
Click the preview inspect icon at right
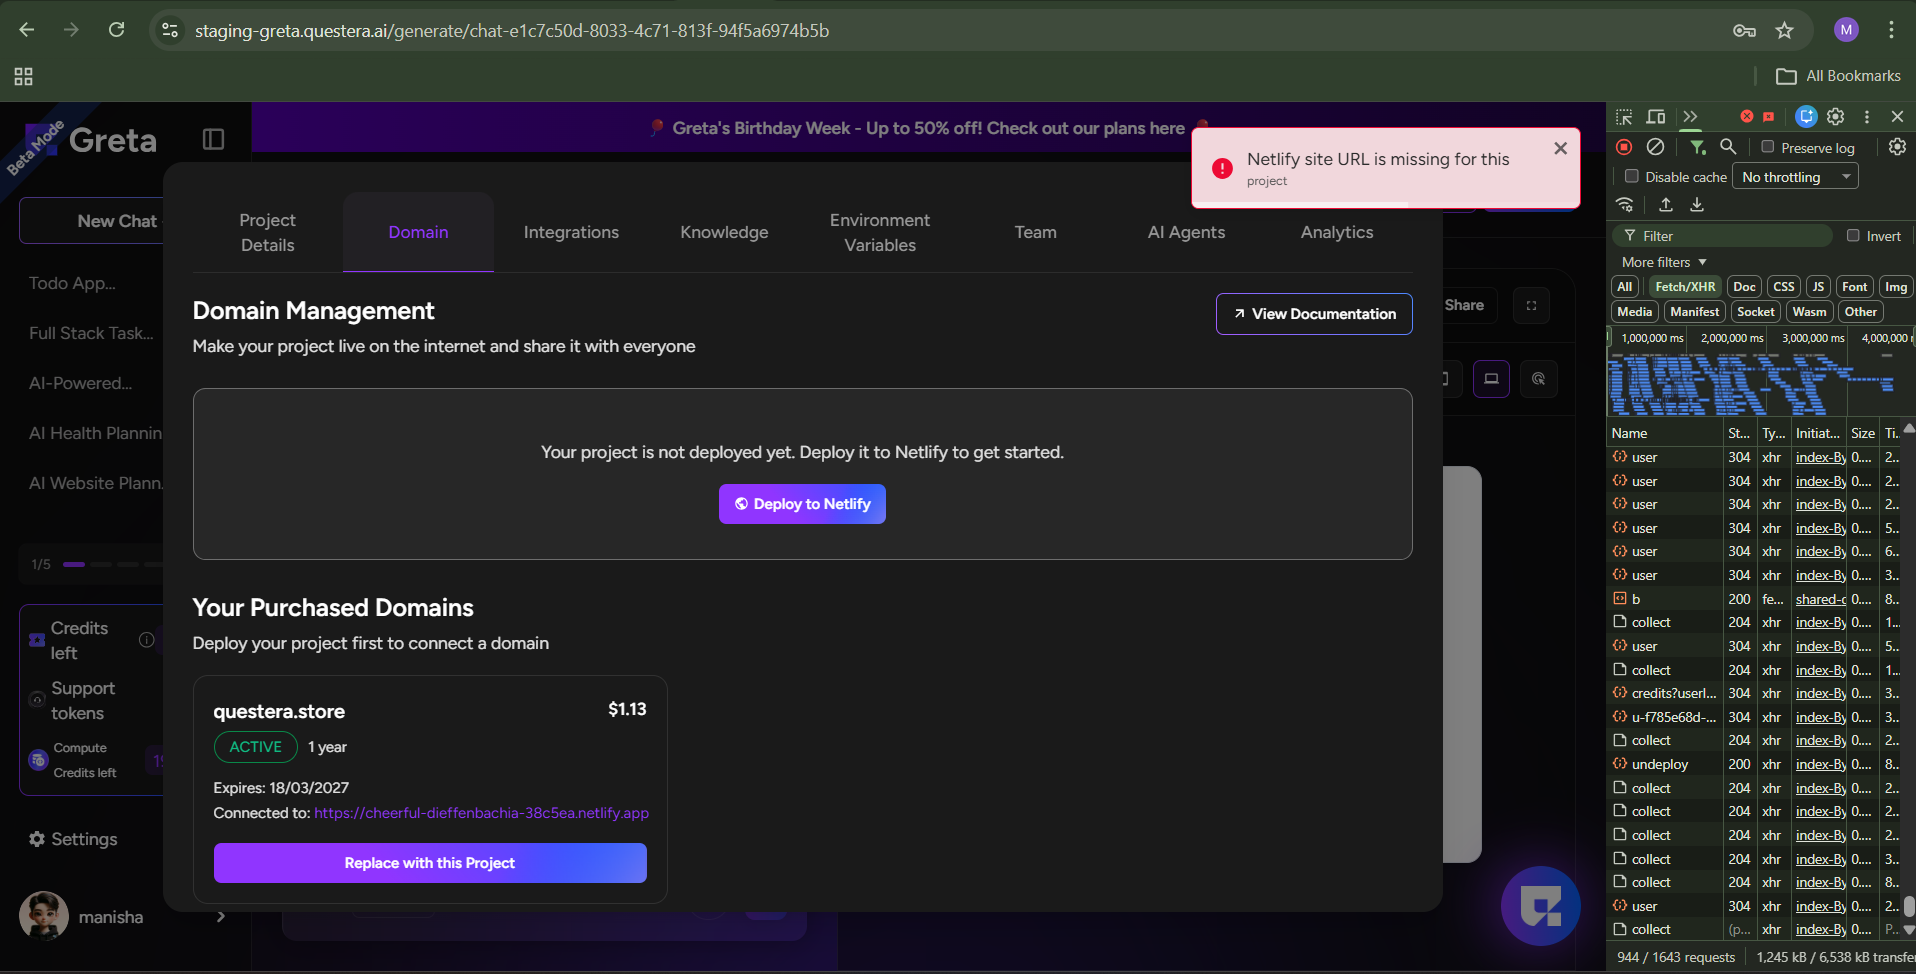[x=1539, y=379]
